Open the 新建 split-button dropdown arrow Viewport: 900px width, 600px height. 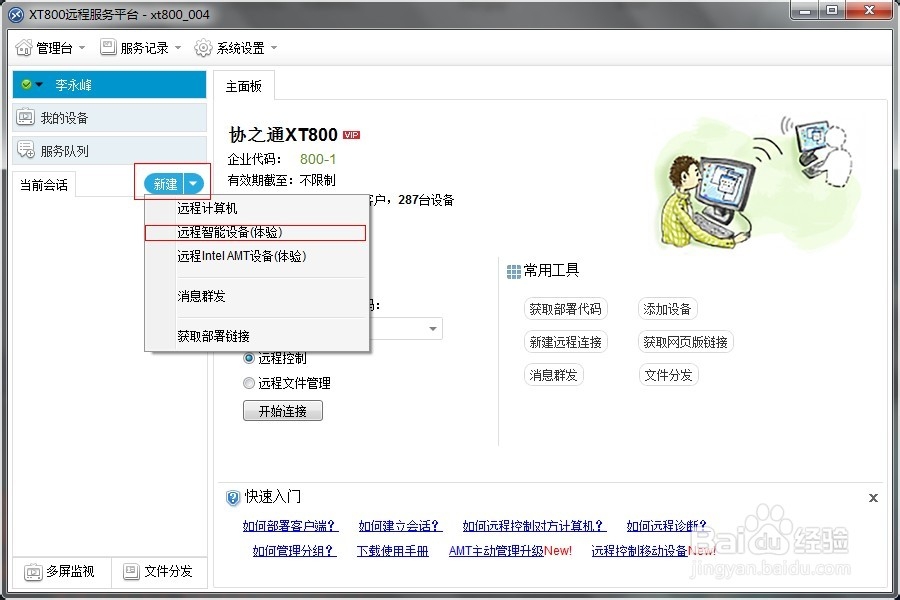[194, 184]
